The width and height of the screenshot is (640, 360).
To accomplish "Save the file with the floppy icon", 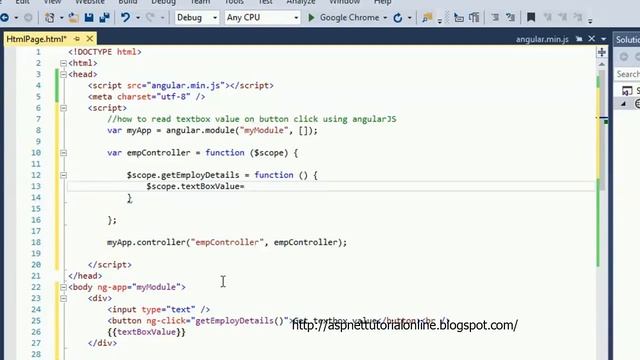I will pos(89,18).
